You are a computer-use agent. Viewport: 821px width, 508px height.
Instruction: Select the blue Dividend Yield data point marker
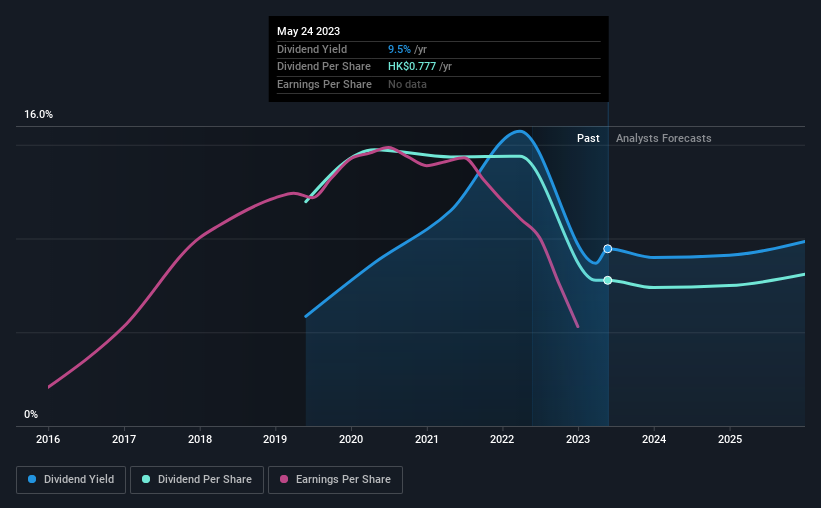click(x=607, y=249)
